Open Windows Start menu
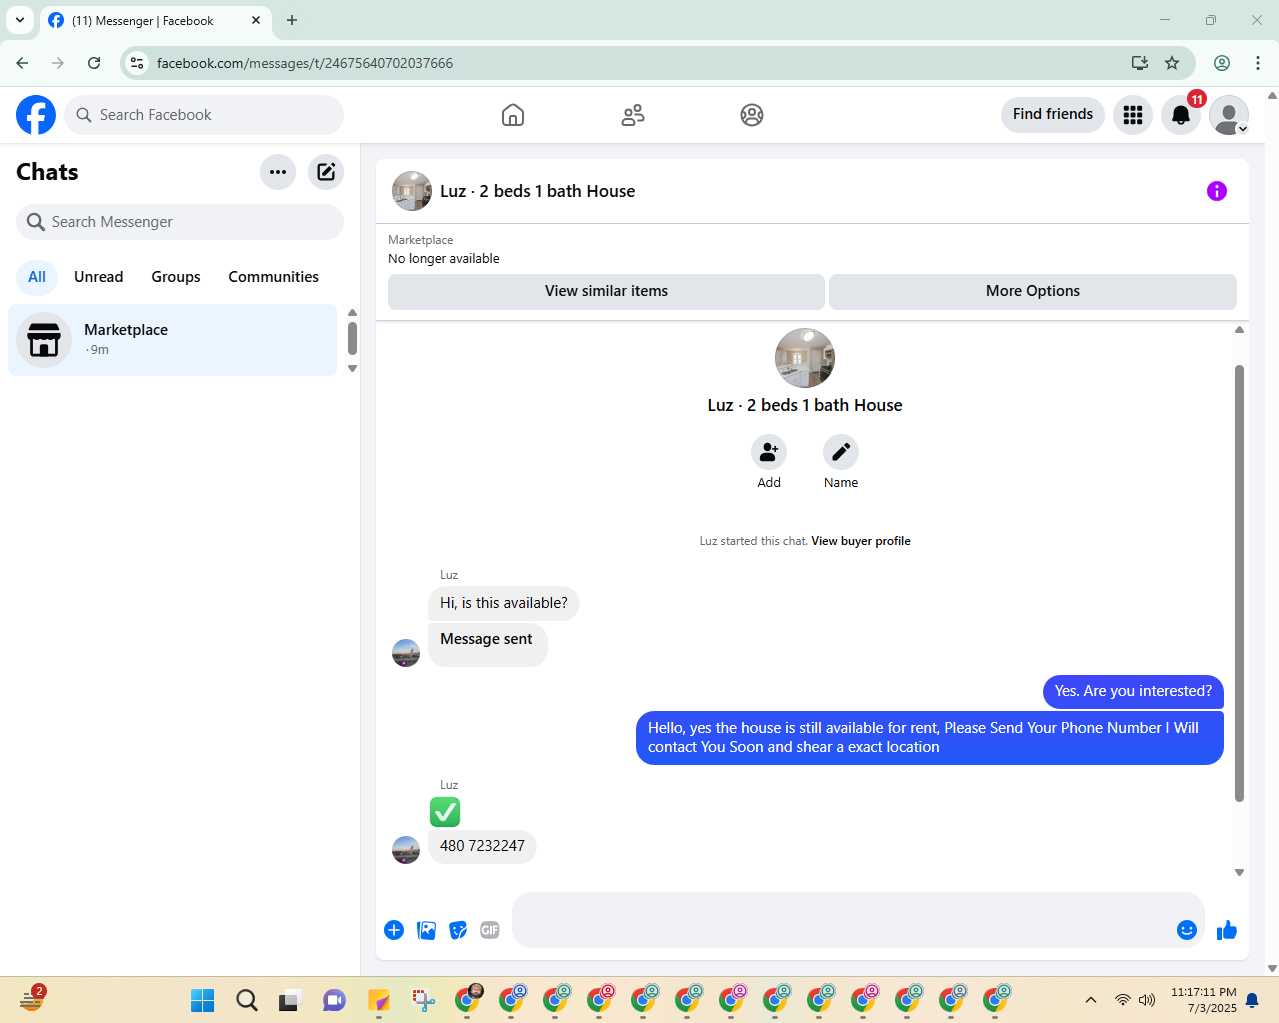 coord(203,1000)
